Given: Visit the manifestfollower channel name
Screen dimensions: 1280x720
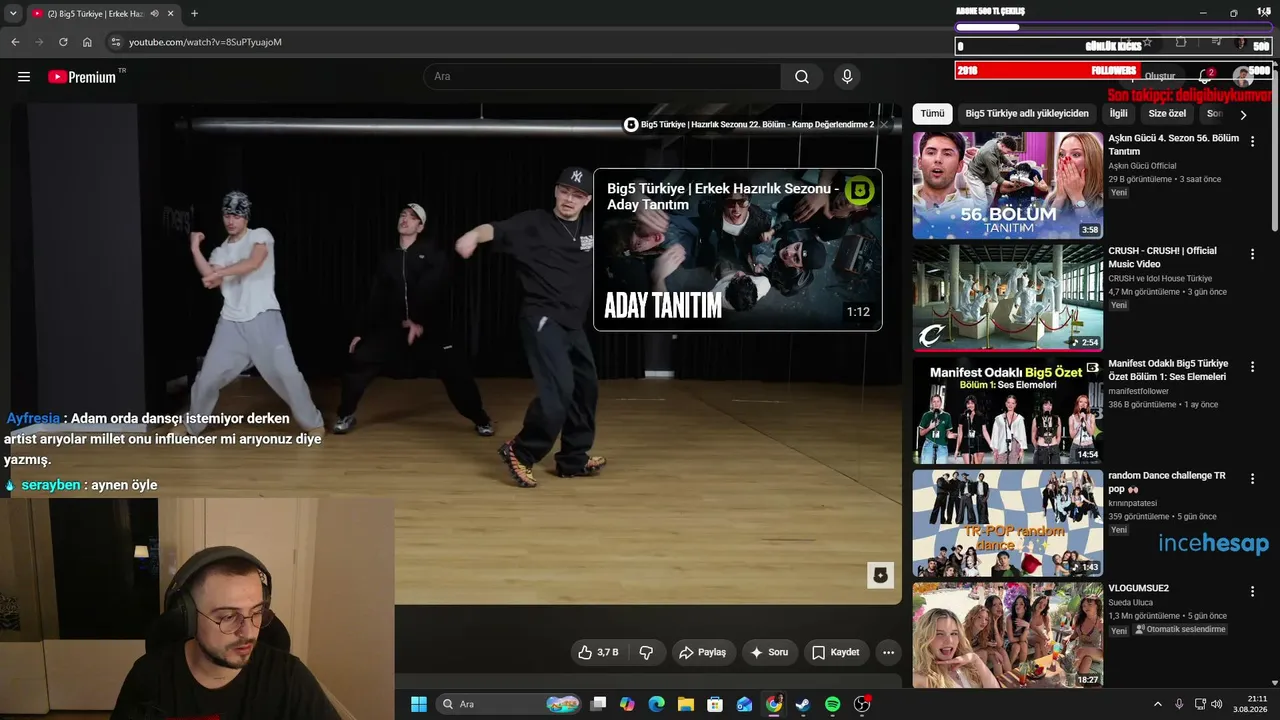Looking at the screenshot, I should pyautogui.click(x=1139, y=391).
